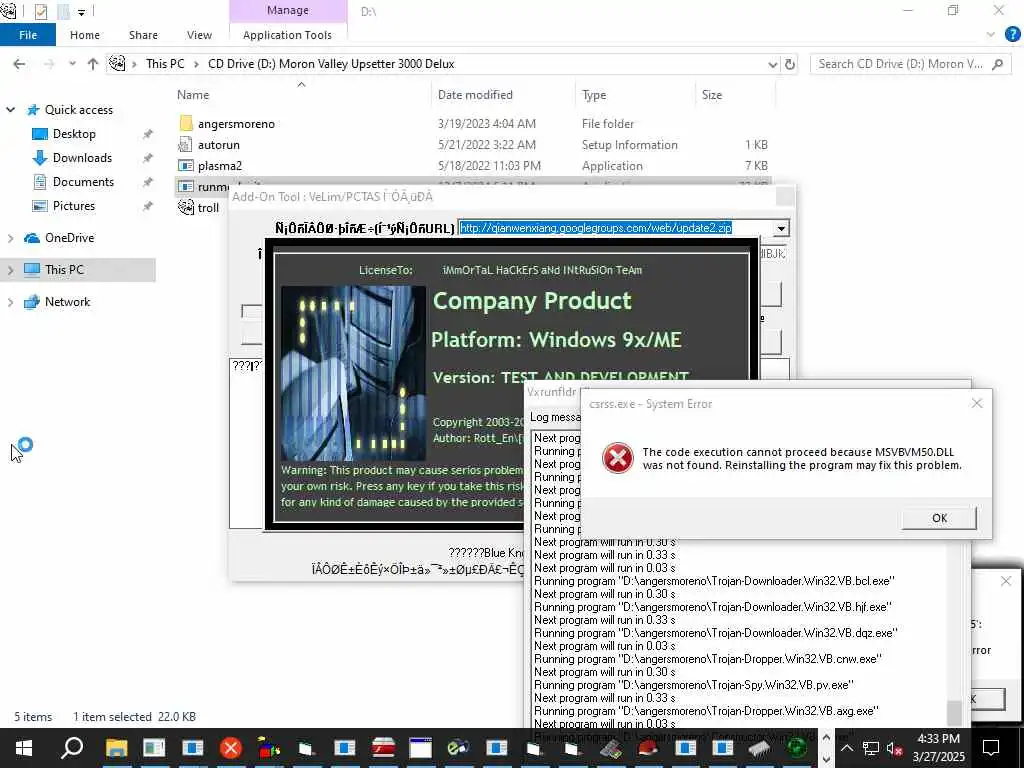Viewport: 1024px width, 768px height.
Task: Sort files by Name column header
Action: 193,95
